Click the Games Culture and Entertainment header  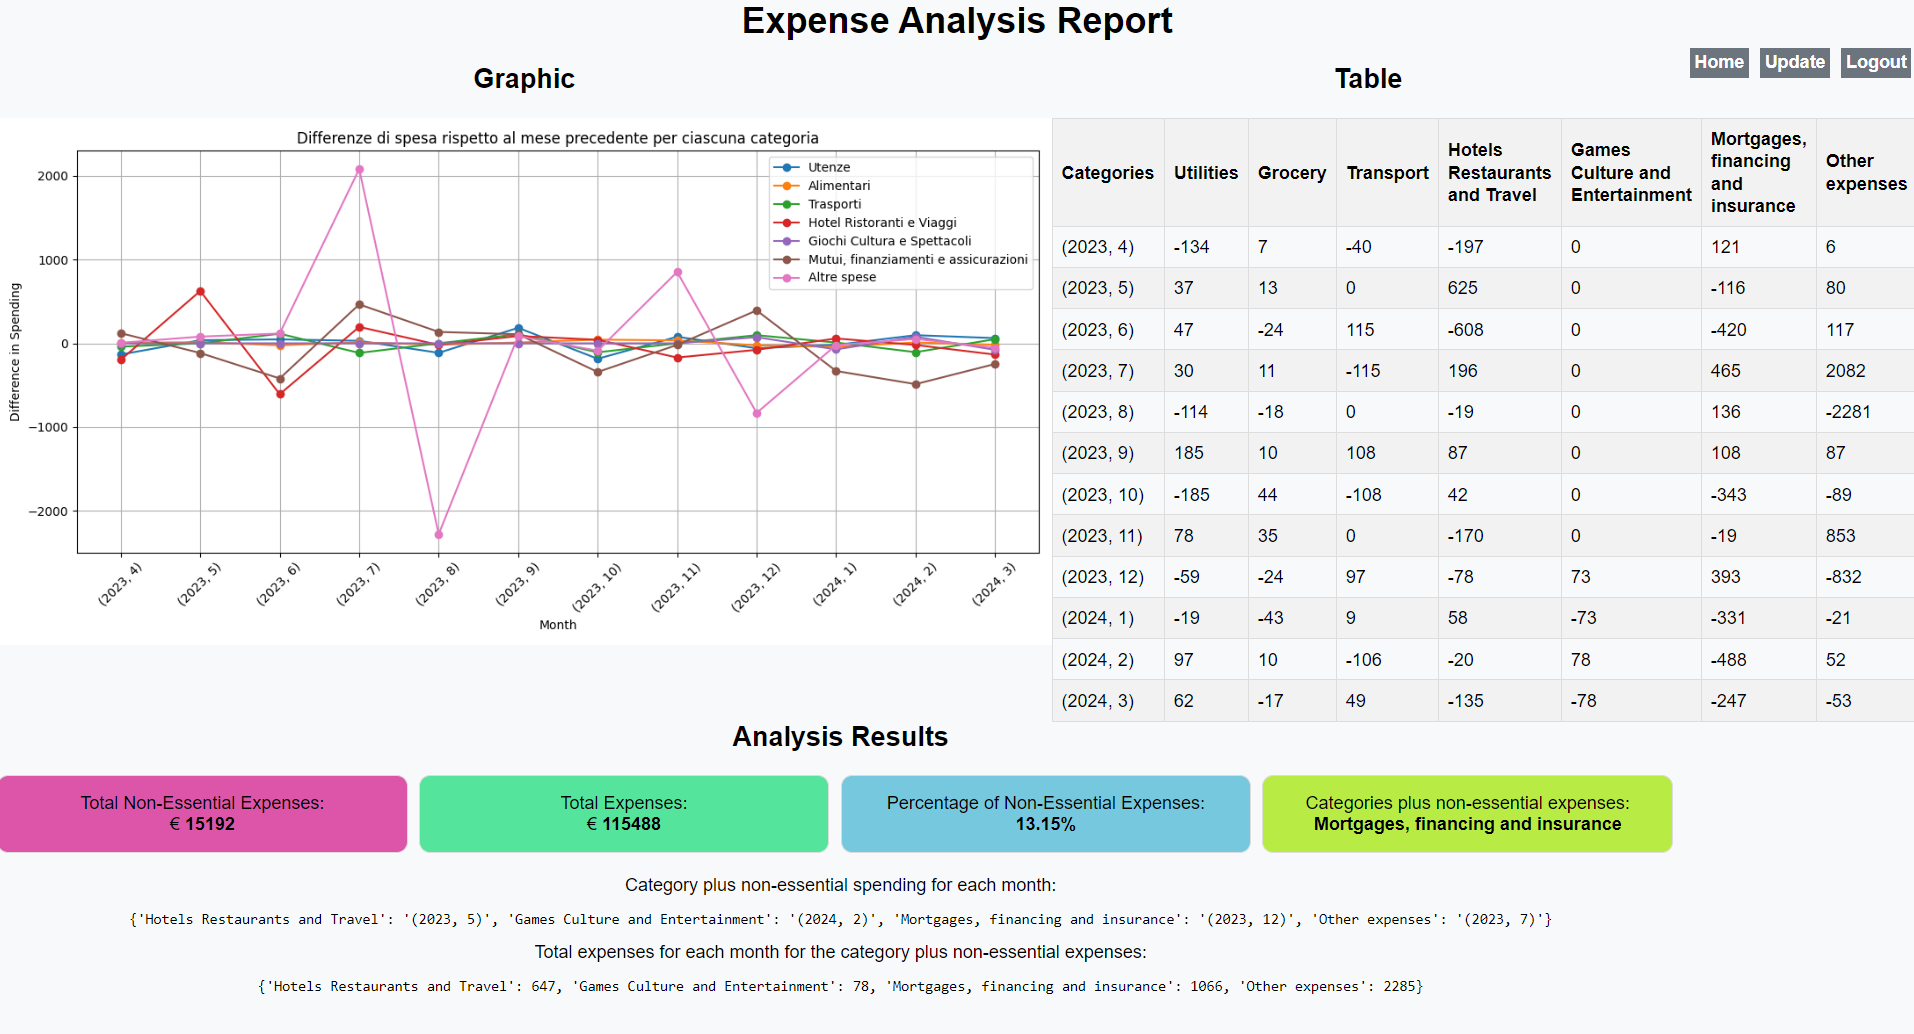(x=1631, y=173)
